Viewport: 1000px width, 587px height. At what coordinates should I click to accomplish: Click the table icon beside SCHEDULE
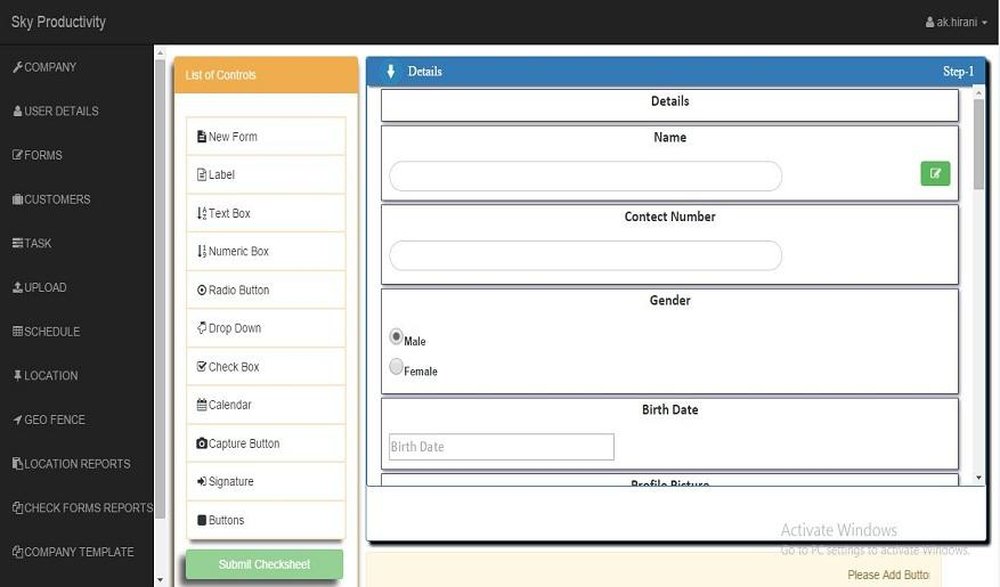[18, 331]
